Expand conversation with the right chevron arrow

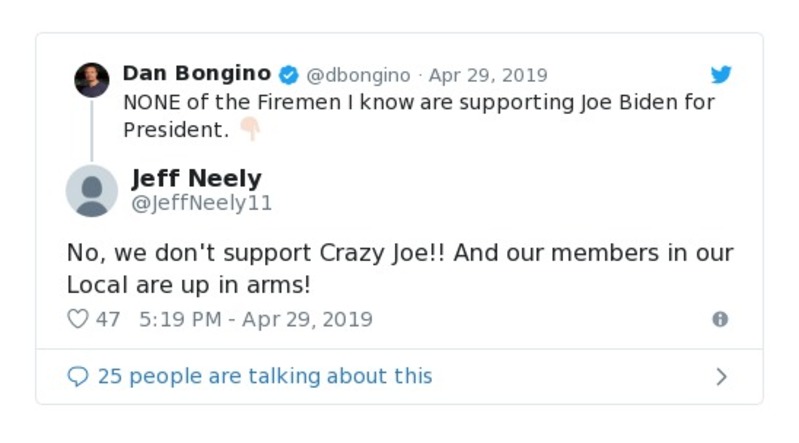point(721,377)
